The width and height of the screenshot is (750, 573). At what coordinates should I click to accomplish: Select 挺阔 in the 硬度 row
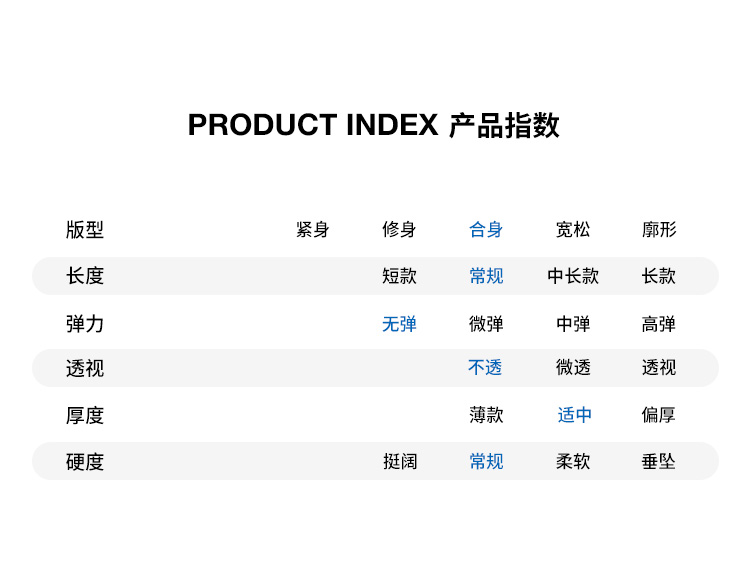click(x=400, y=462)
